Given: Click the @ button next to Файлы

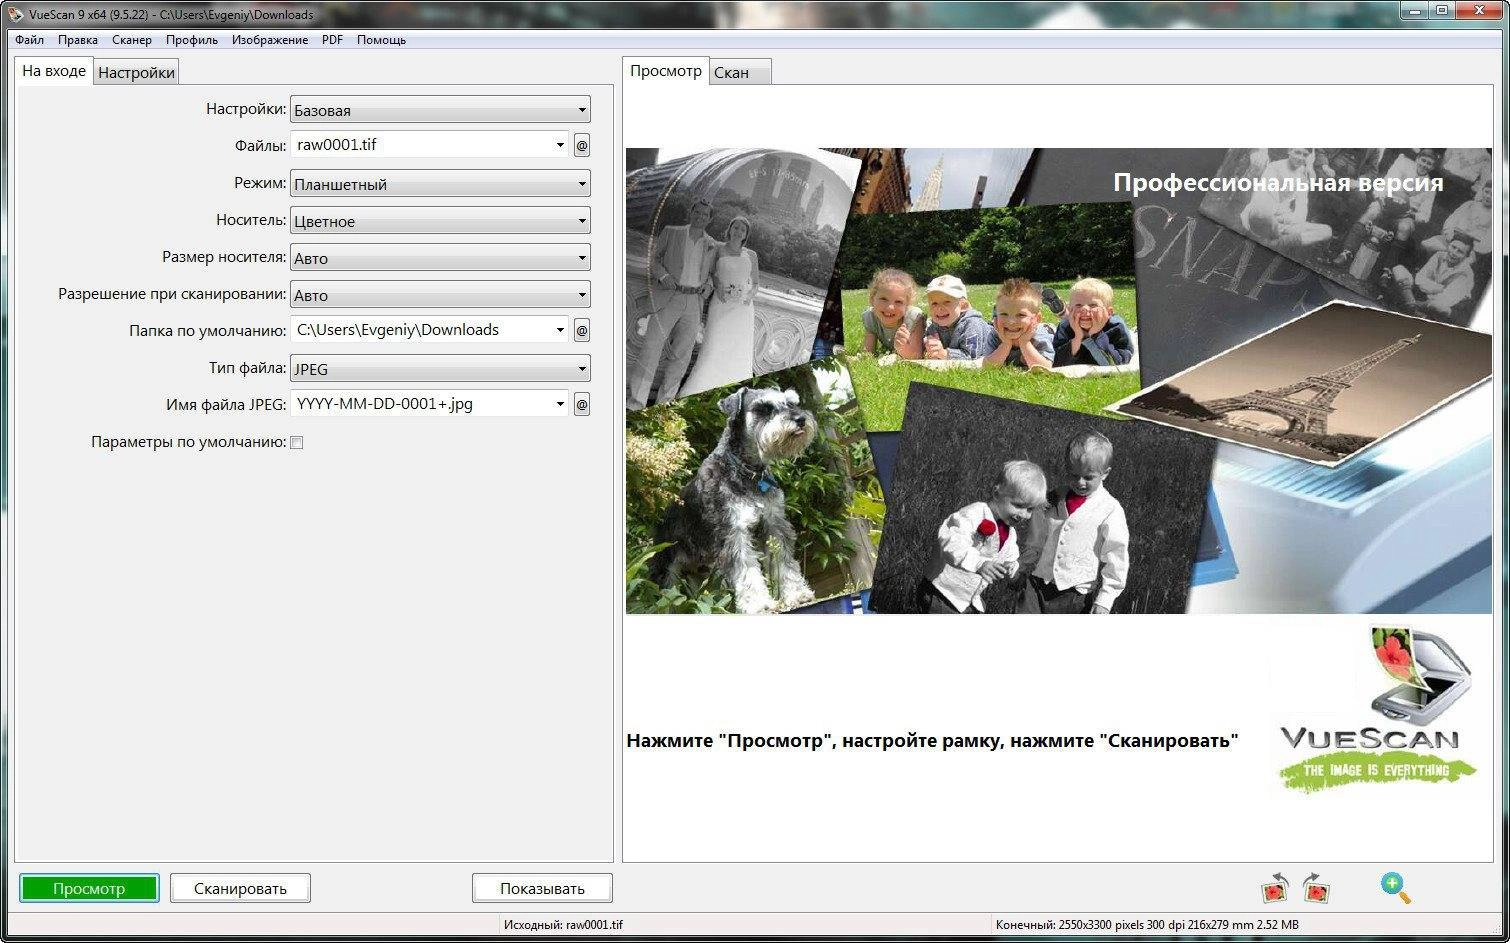Looking at the screenshot, I should click(582, 145).
